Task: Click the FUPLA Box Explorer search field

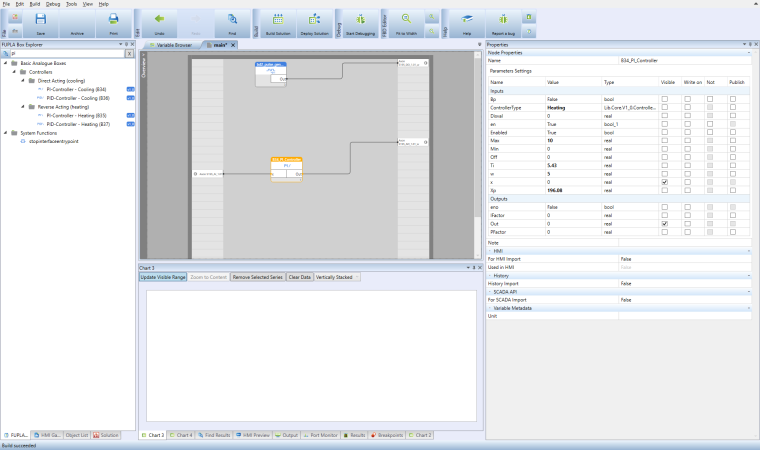Action: (x=65, y=53)
